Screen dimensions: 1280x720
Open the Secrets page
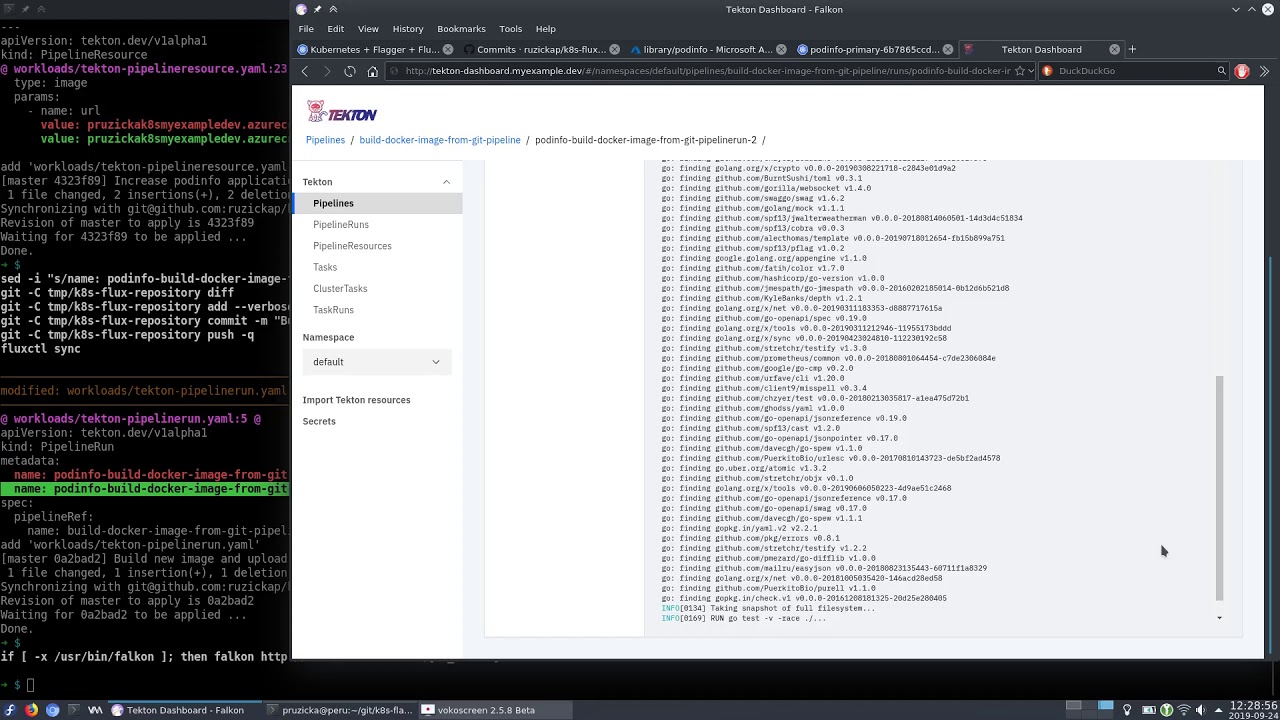tap(319, 421)
